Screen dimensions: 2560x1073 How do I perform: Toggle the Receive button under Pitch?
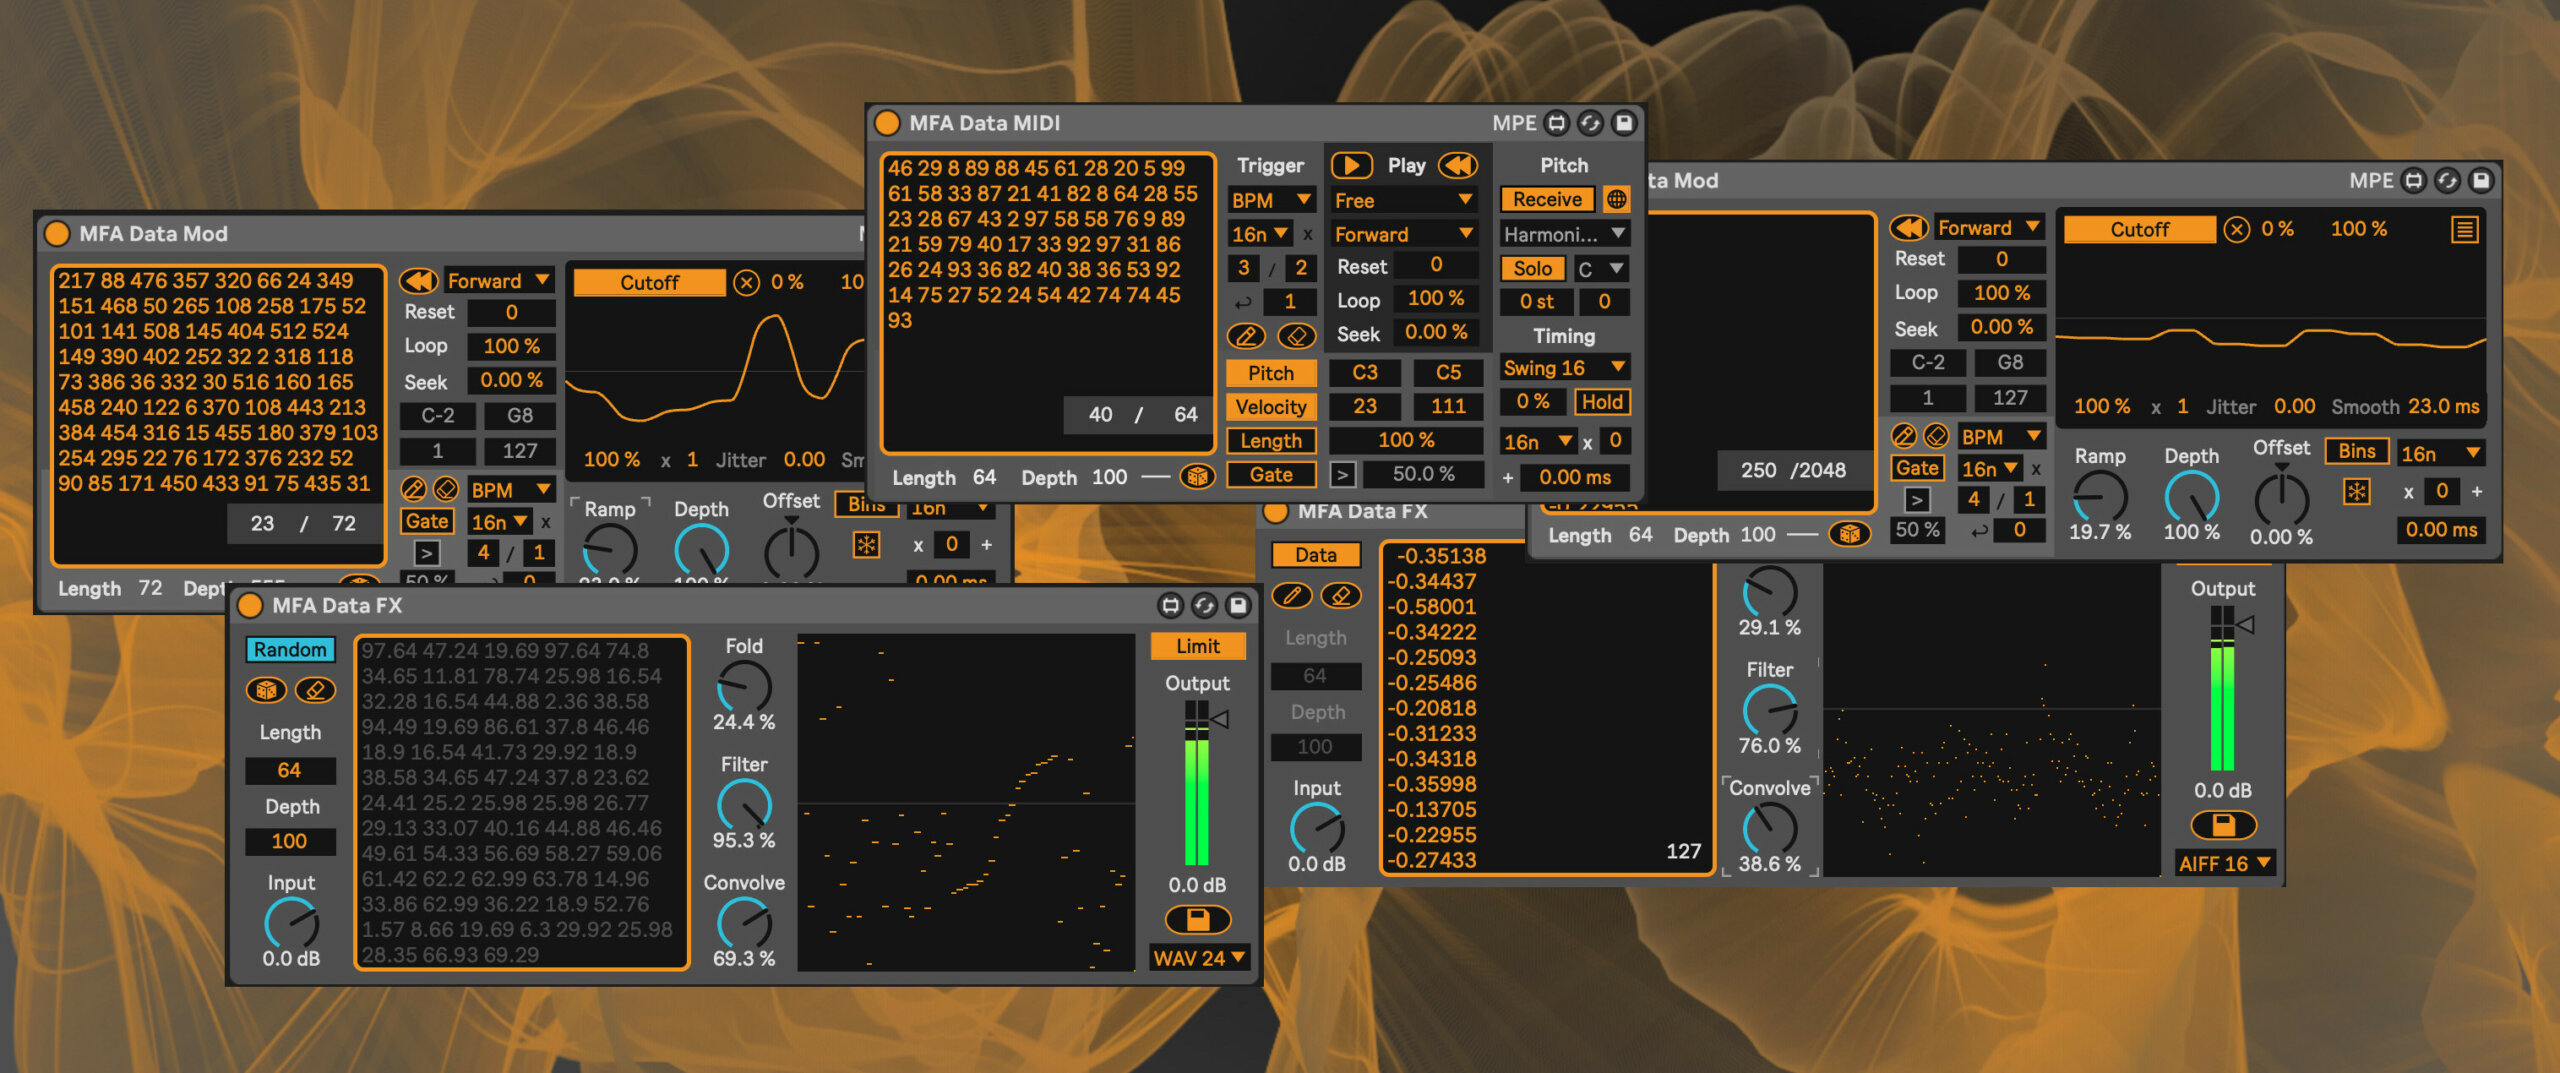[x=1547, y=199]
